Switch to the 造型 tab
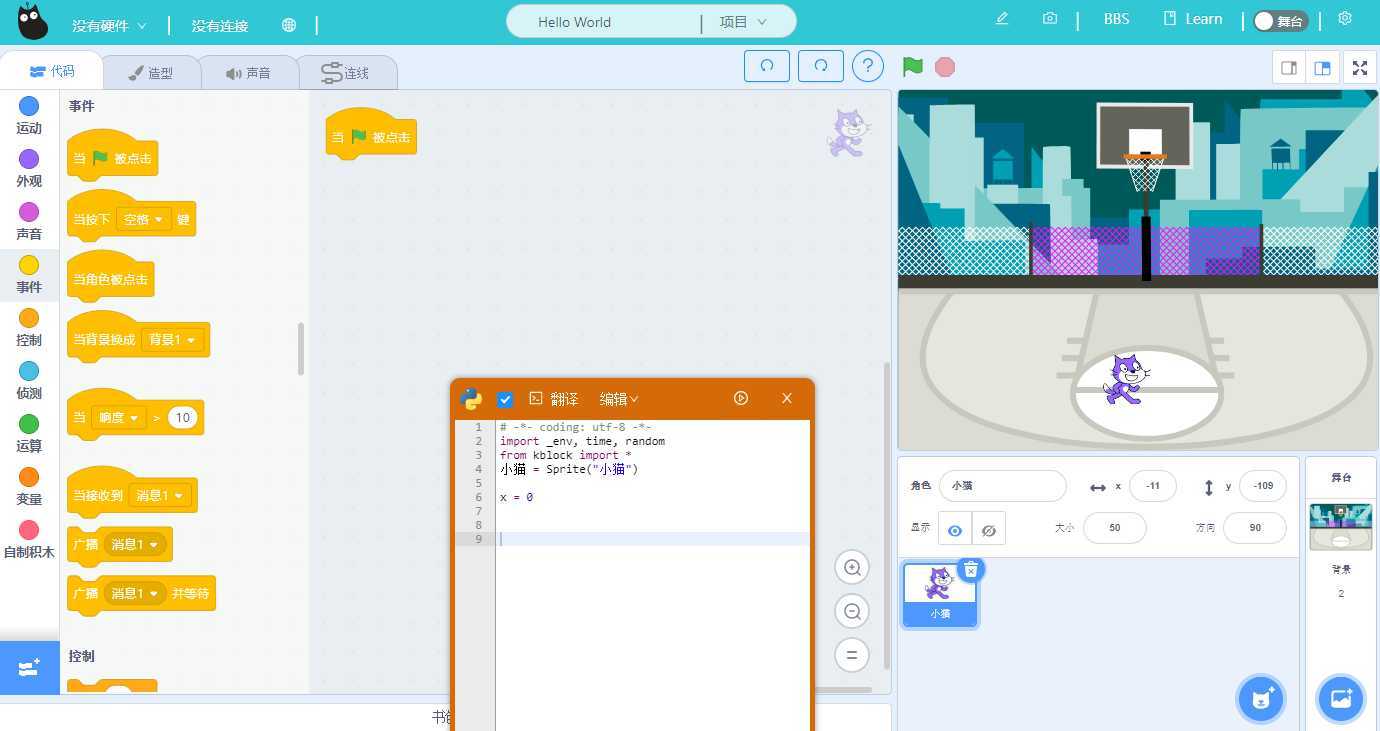The image size is (1380, 731). click(151, 73)
